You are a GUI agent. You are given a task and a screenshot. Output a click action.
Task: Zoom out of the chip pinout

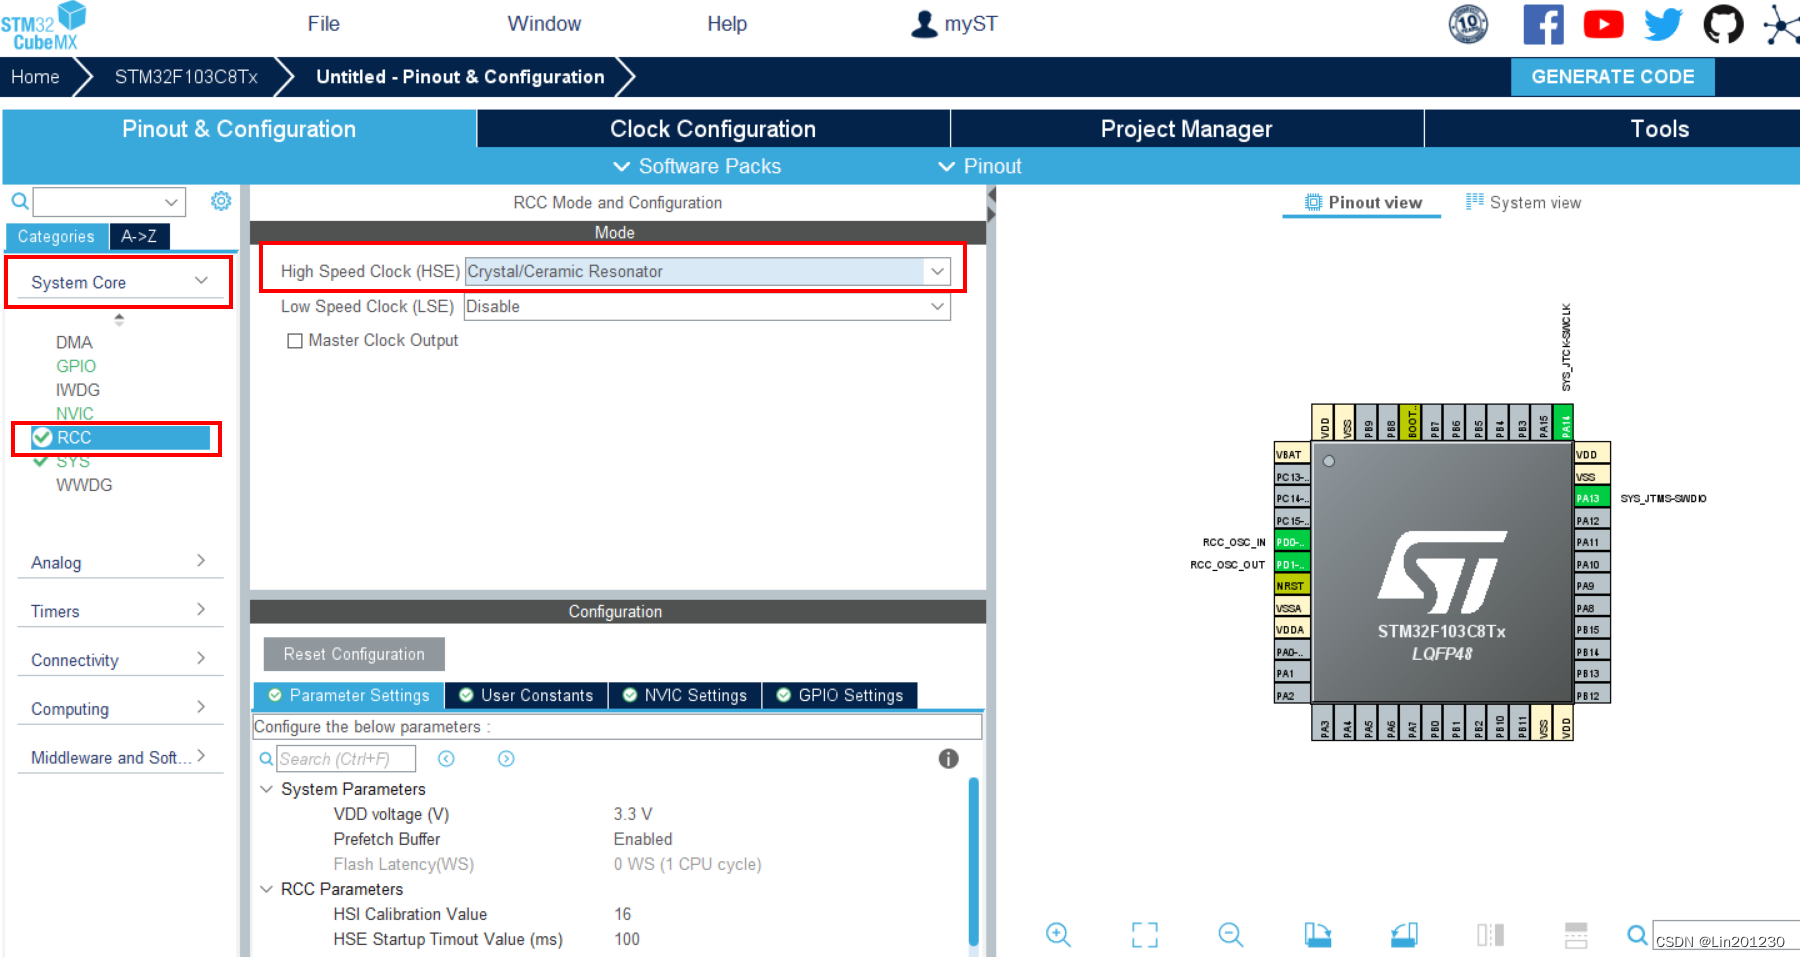click(1231, 934)
